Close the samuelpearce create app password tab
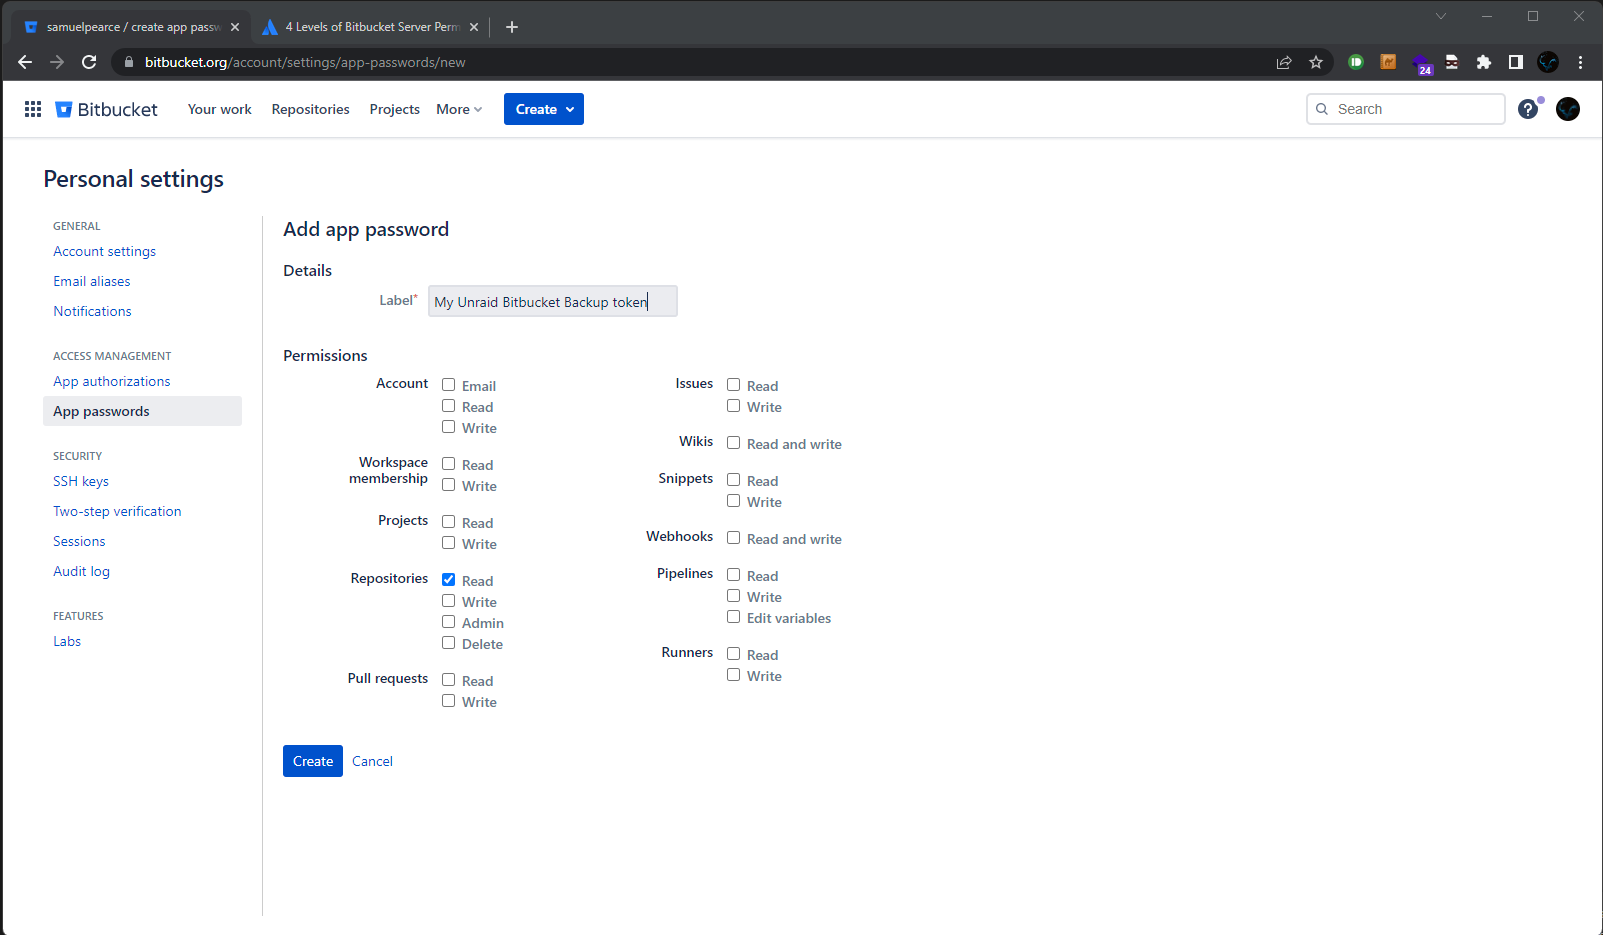Screen dimensions: 1603x935 (x=235, y=27)
